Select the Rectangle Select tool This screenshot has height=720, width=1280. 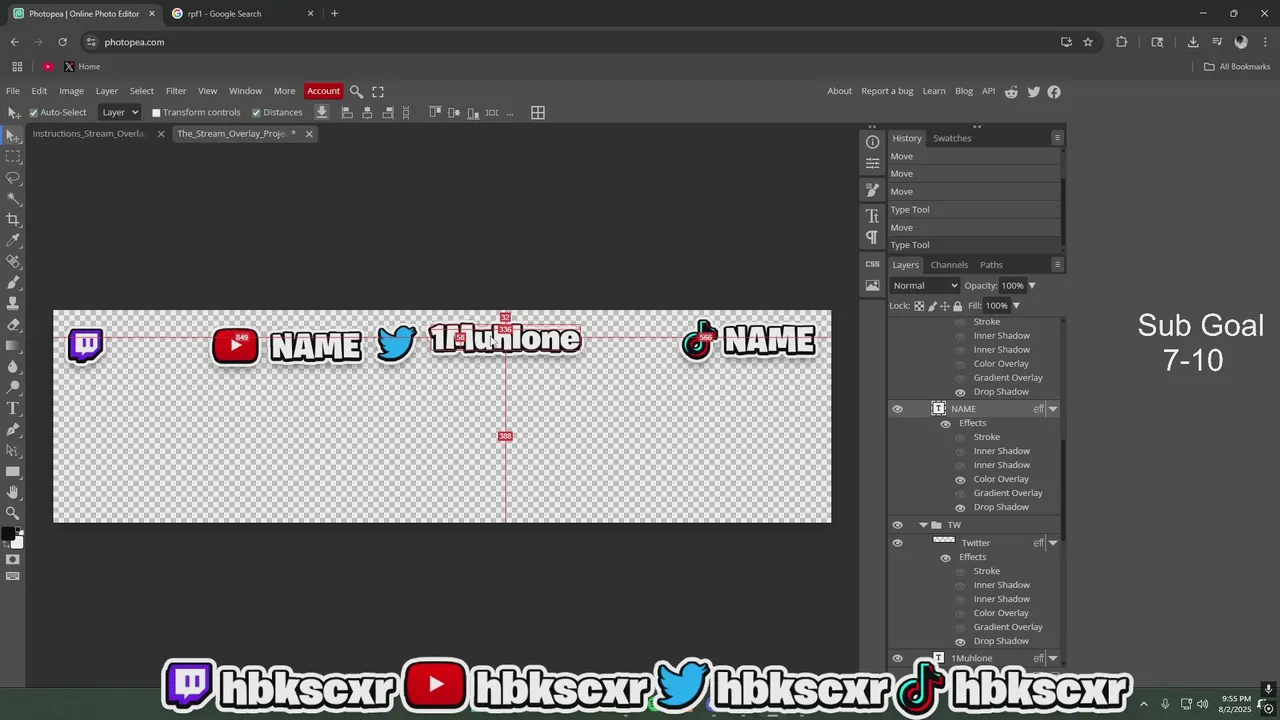coord(13,156)
